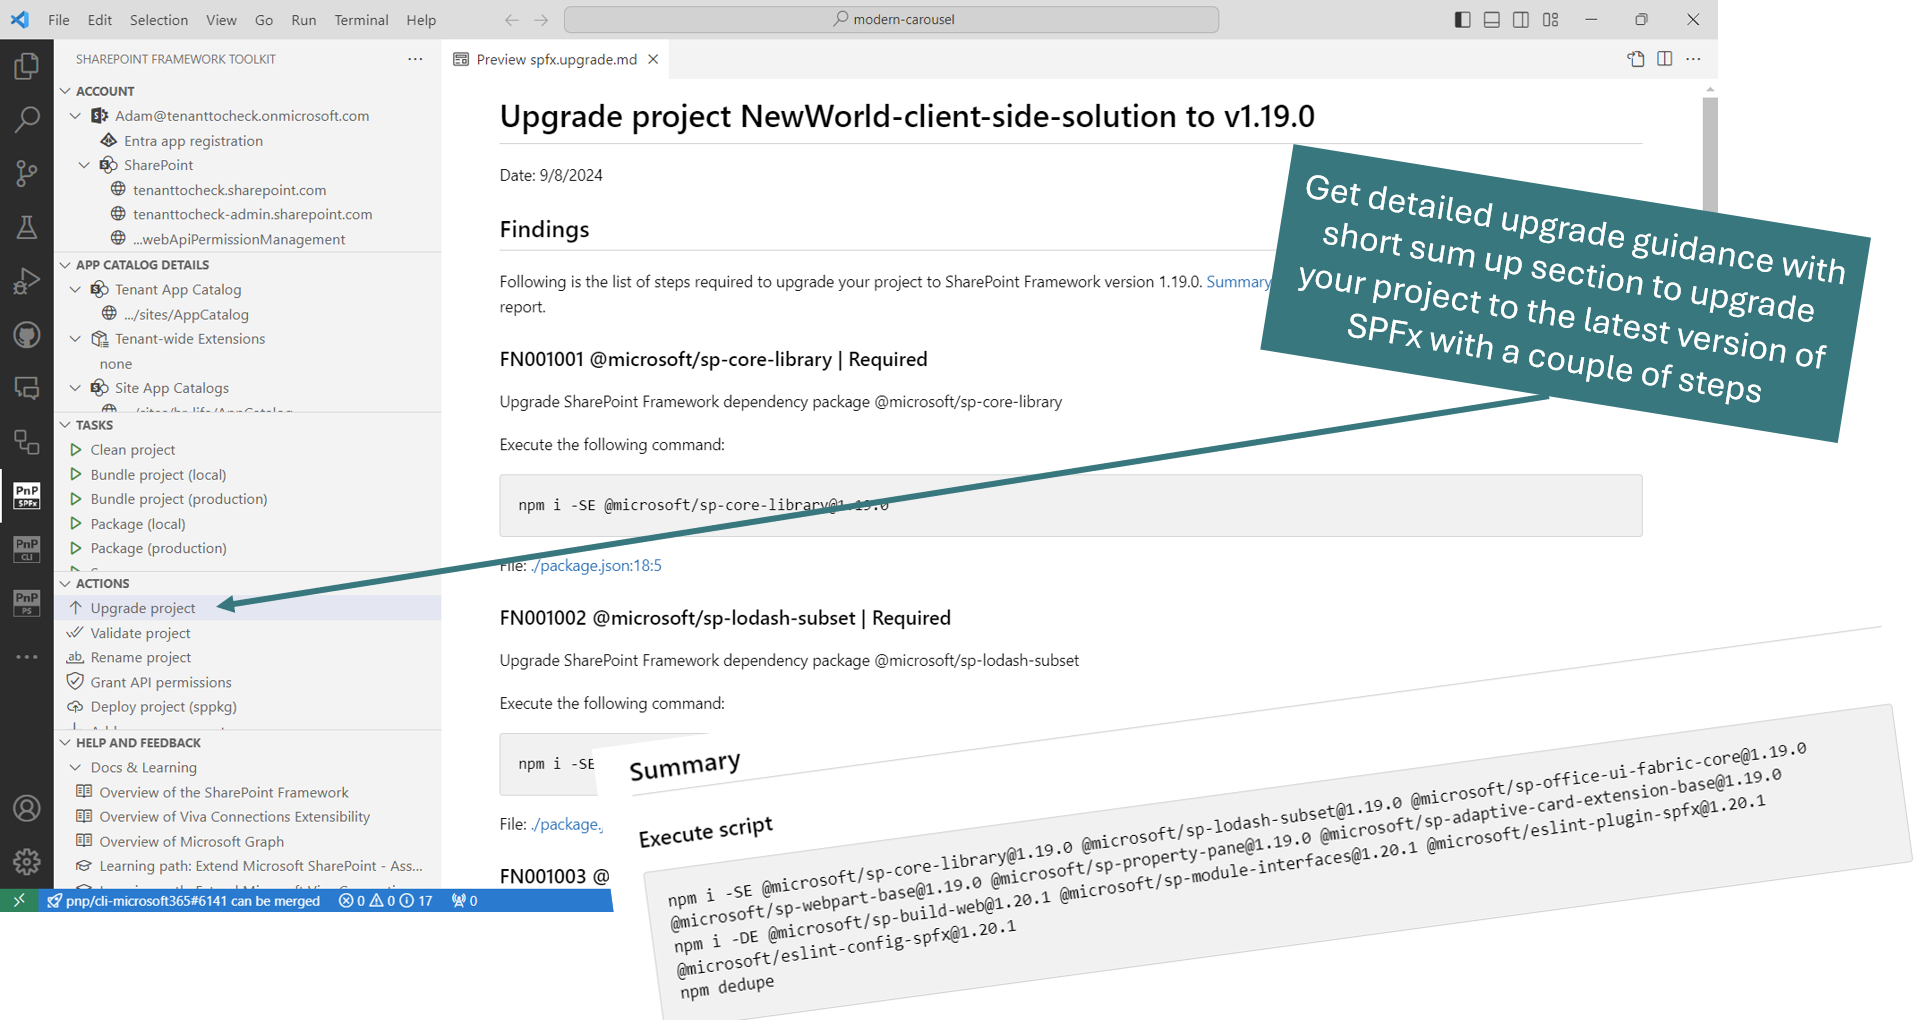Open the Remote Explorer monitor icon

(x=27, y=388)
